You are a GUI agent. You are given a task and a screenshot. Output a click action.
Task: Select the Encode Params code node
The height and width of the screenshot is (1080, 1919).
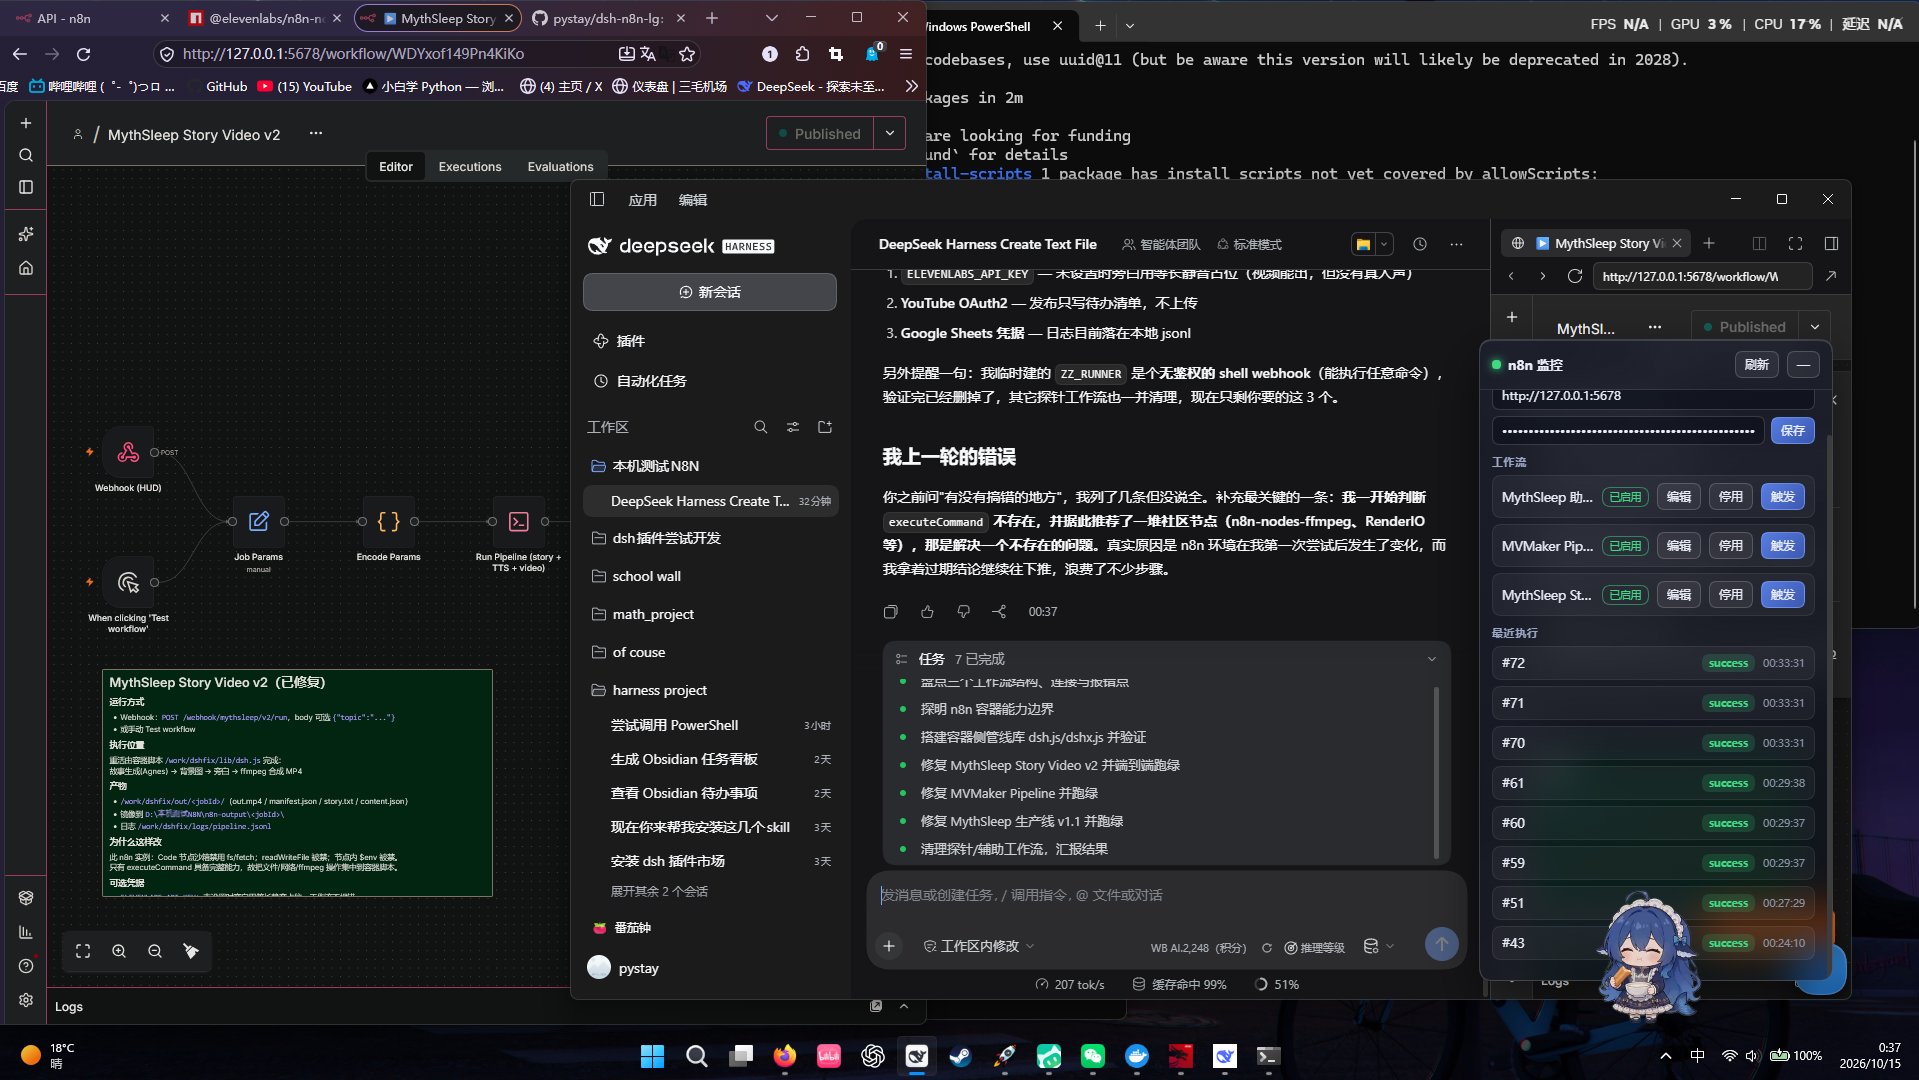(388, 521)
